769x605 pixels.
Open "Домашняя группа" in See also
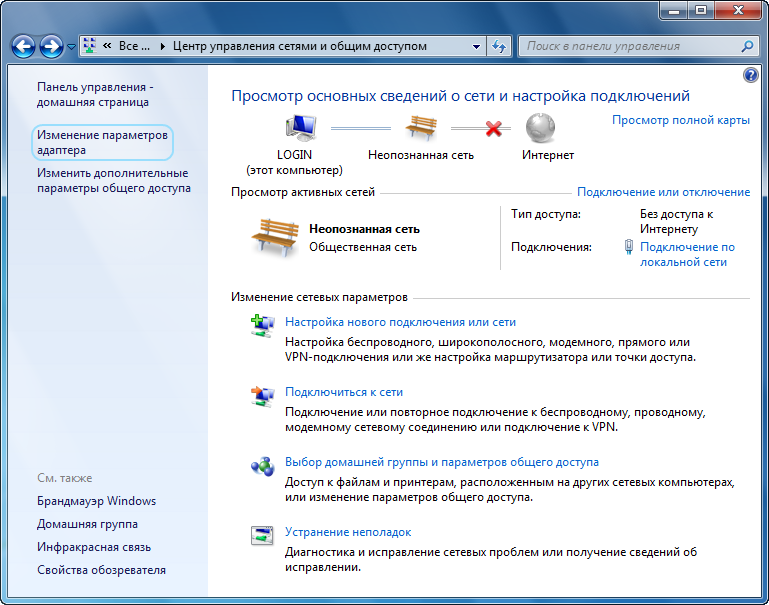click(x=87, y=524)
